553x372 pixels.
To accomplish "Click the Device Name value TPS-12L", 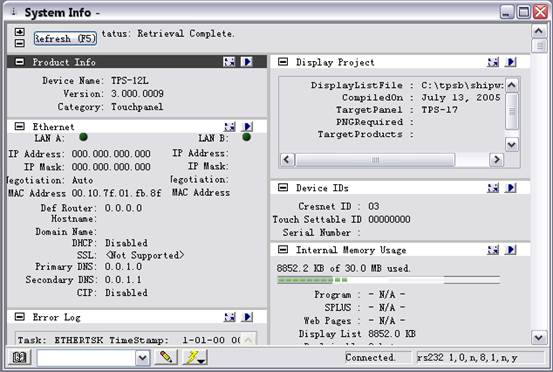I will coord(129,81).
